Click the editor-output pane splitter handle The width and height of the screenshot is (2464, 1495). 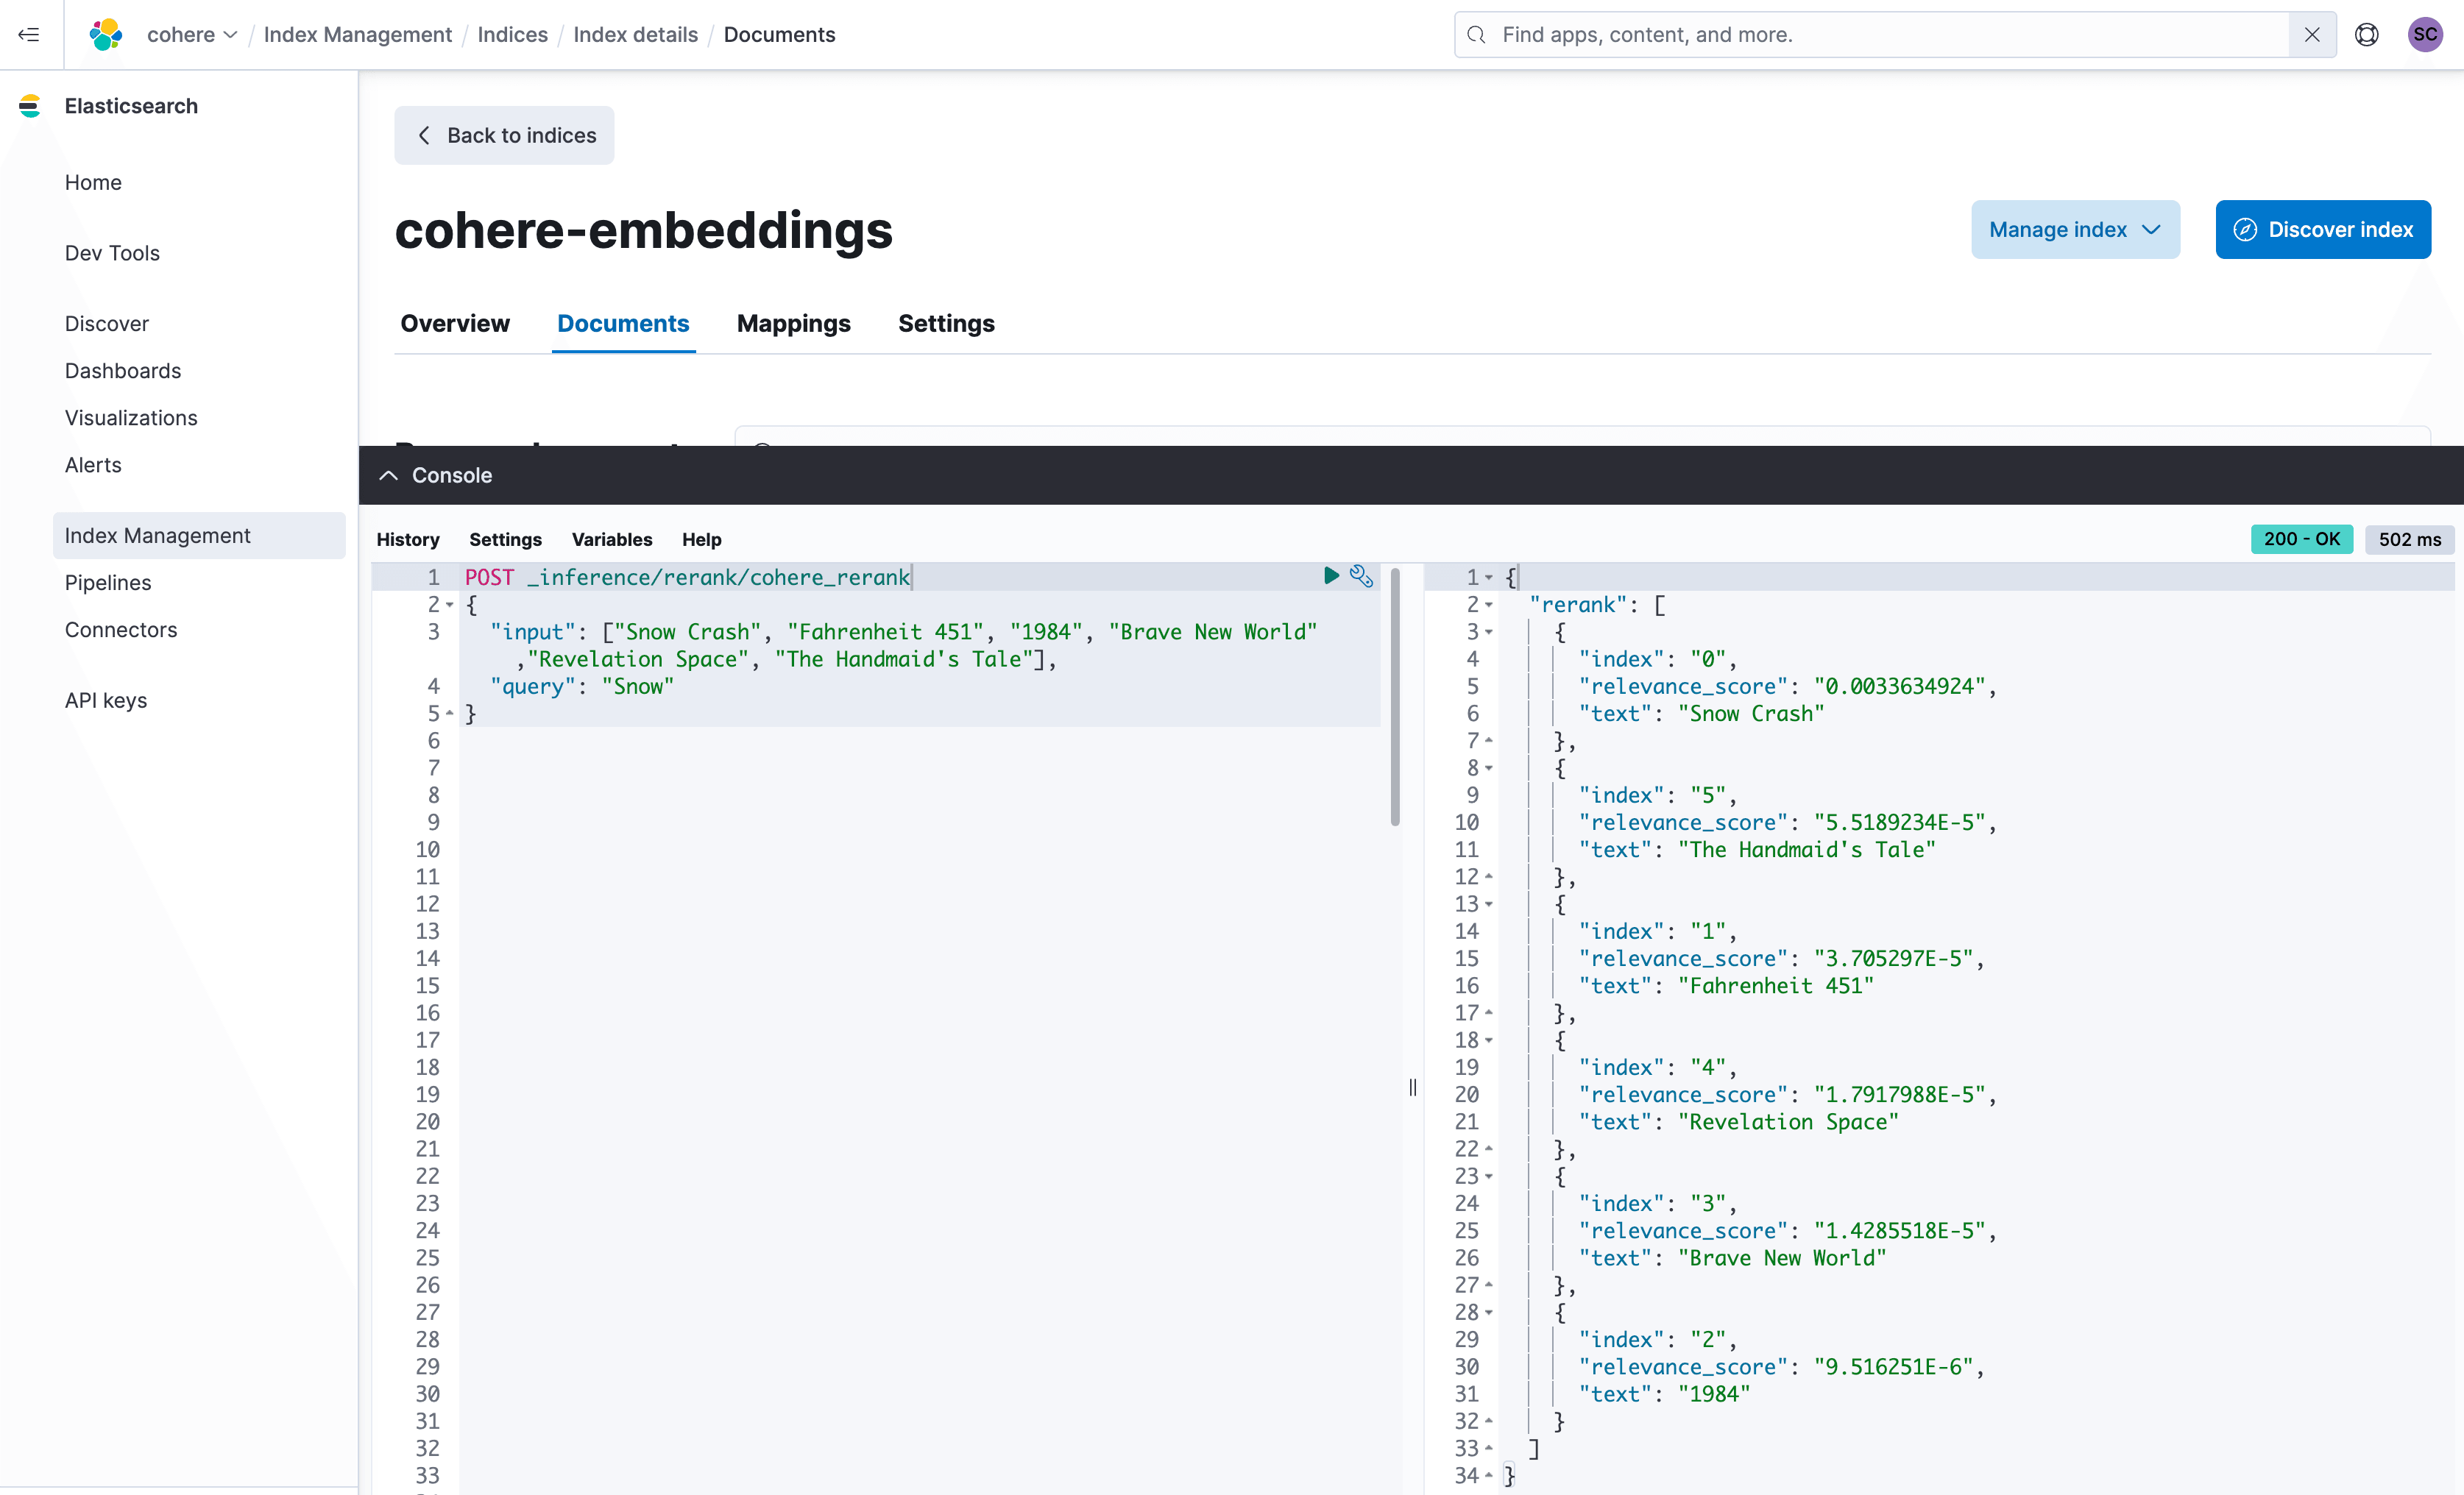(x=1413, y=1087)
